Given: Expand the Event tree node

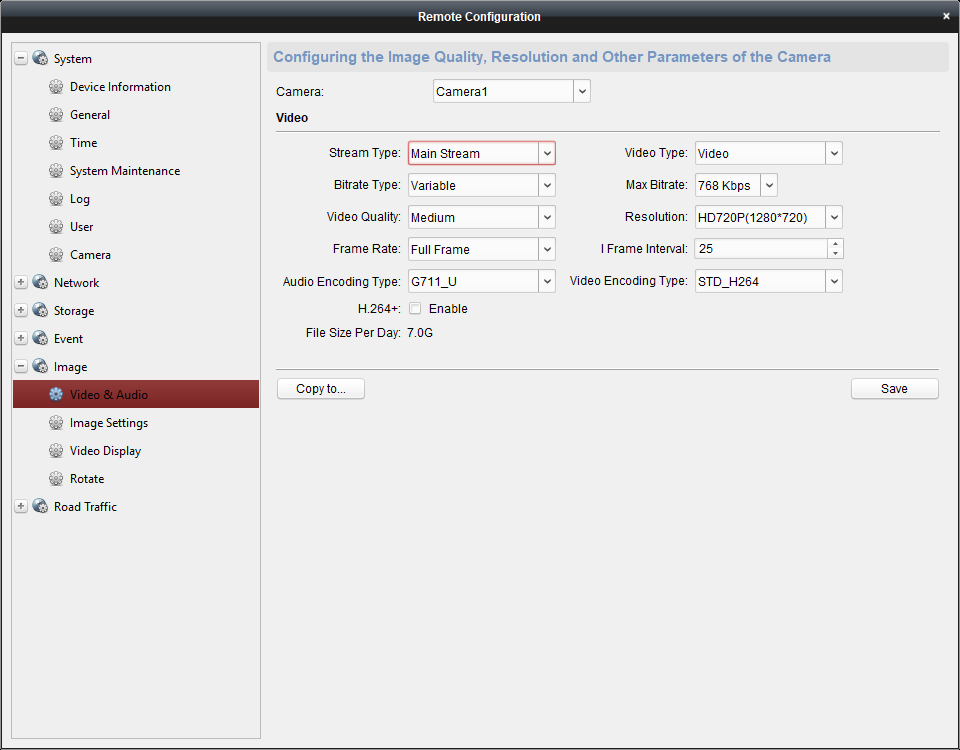Looking at the screenshot, I should coord(21,339).
